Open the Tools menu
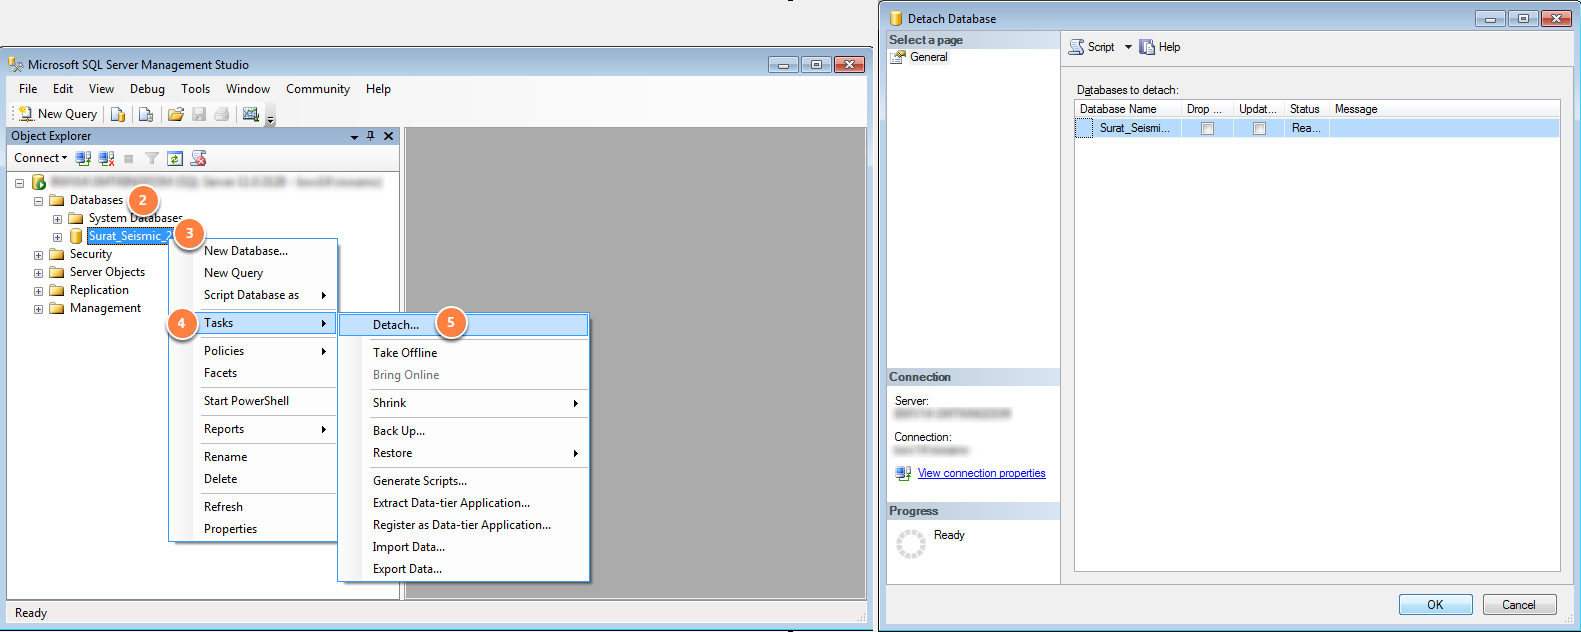Screen dimensions: 1581x632 click(195, 89)
